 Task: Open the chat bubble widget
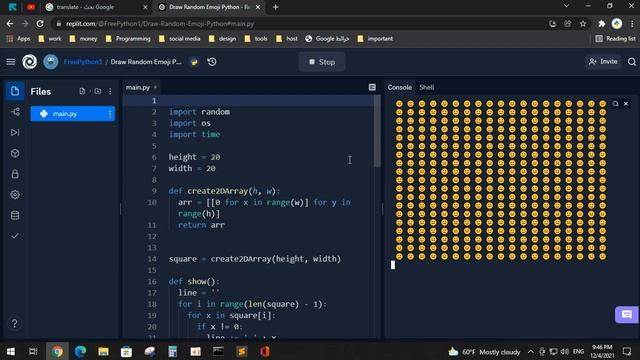coord(627,314)
